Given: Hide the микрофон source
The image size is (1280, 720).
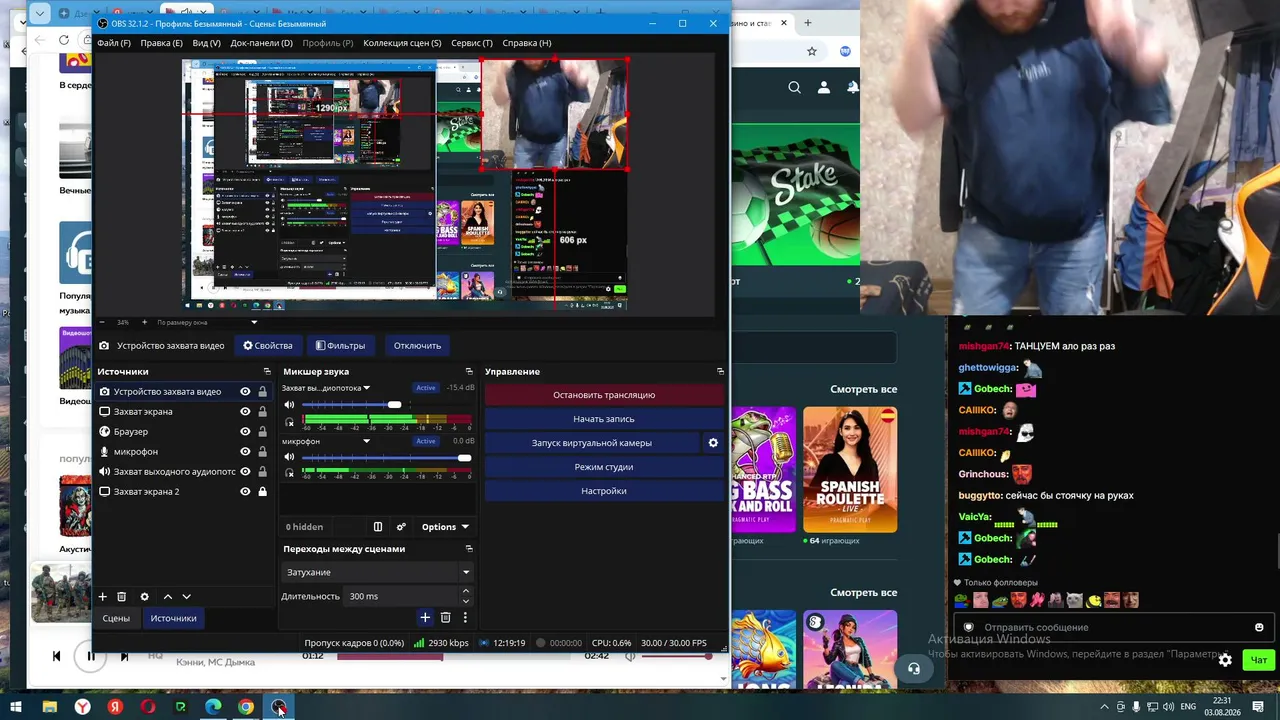Looking at the screenshot, I should 245,452.
